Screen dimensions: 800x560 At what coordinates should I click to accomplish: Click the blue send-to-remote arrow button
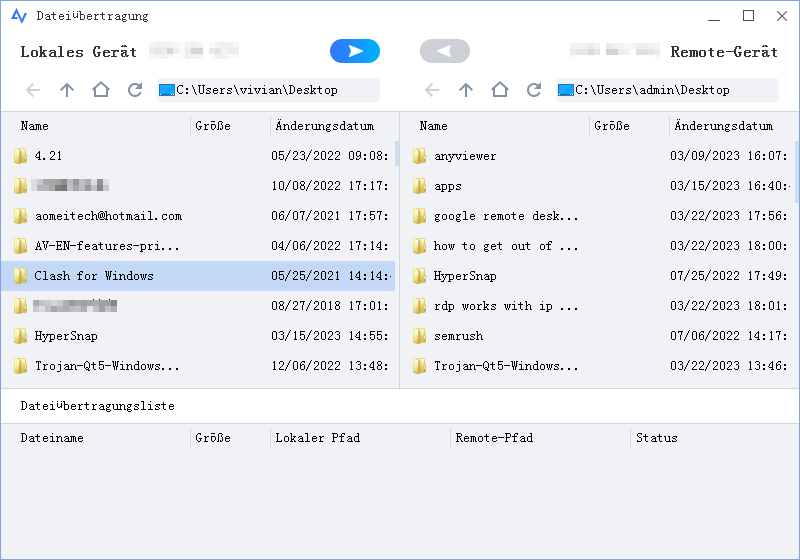click(x=355, y=51)
